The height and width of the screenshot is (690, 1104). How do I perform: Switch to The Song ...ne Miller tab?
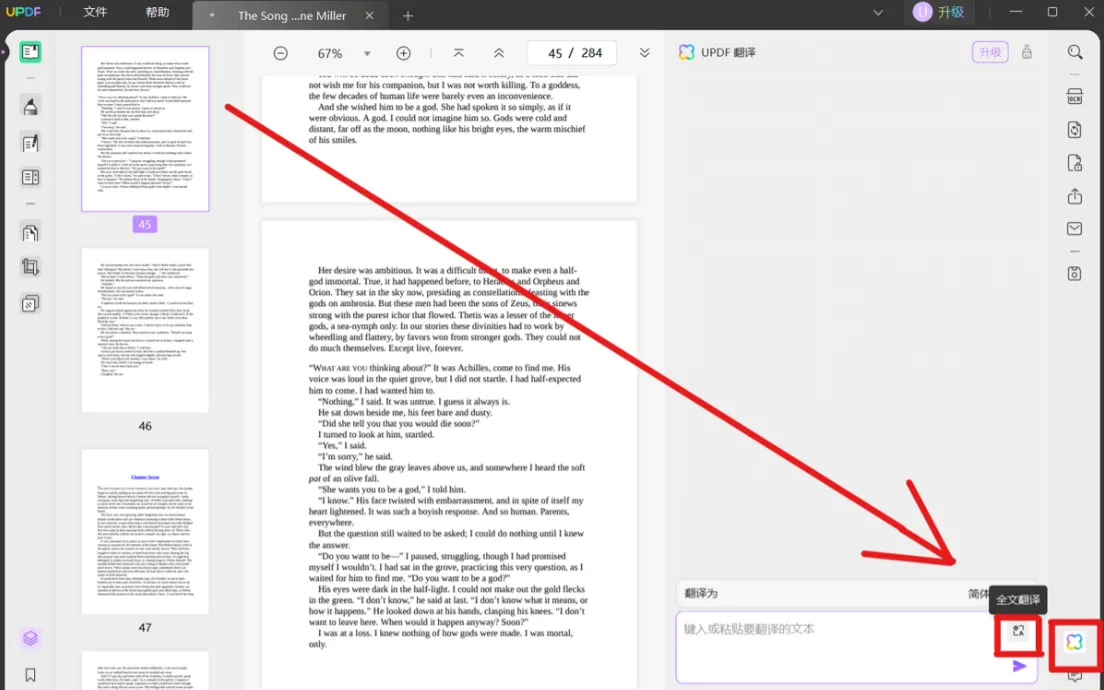tap(291, 15)
